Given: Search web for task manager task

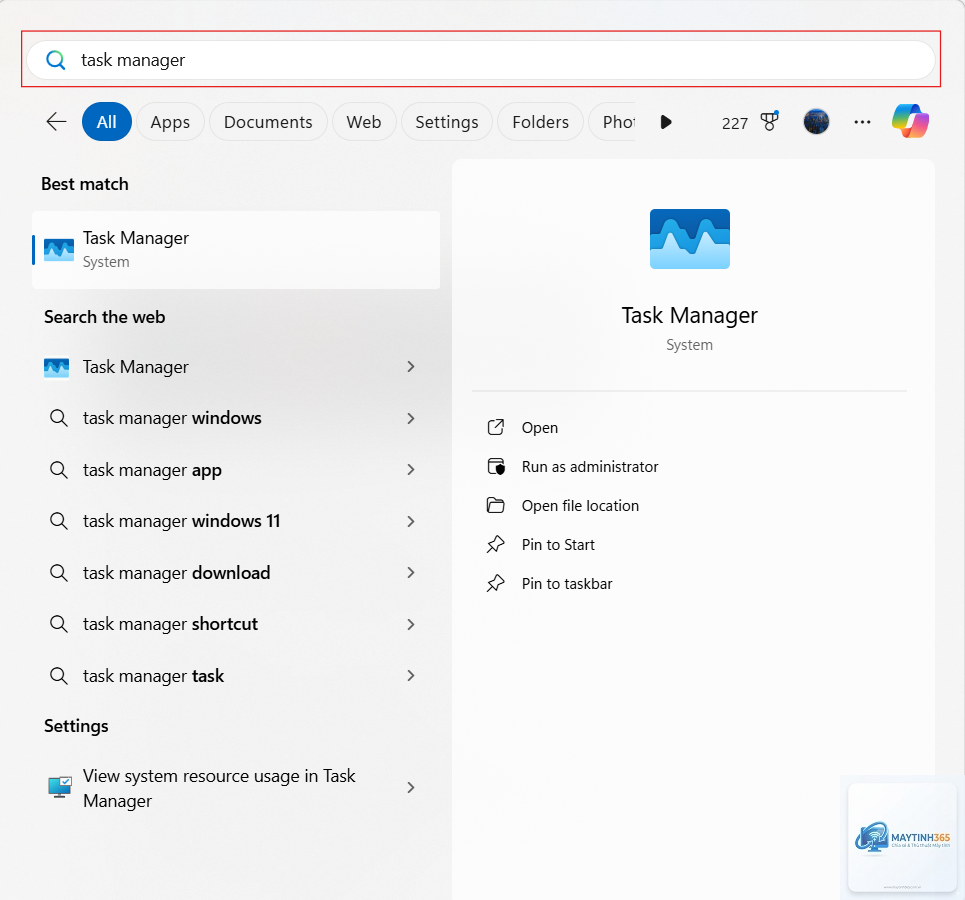Looking at the screenshot, I should pyautogui.click(x=153, y=675).
